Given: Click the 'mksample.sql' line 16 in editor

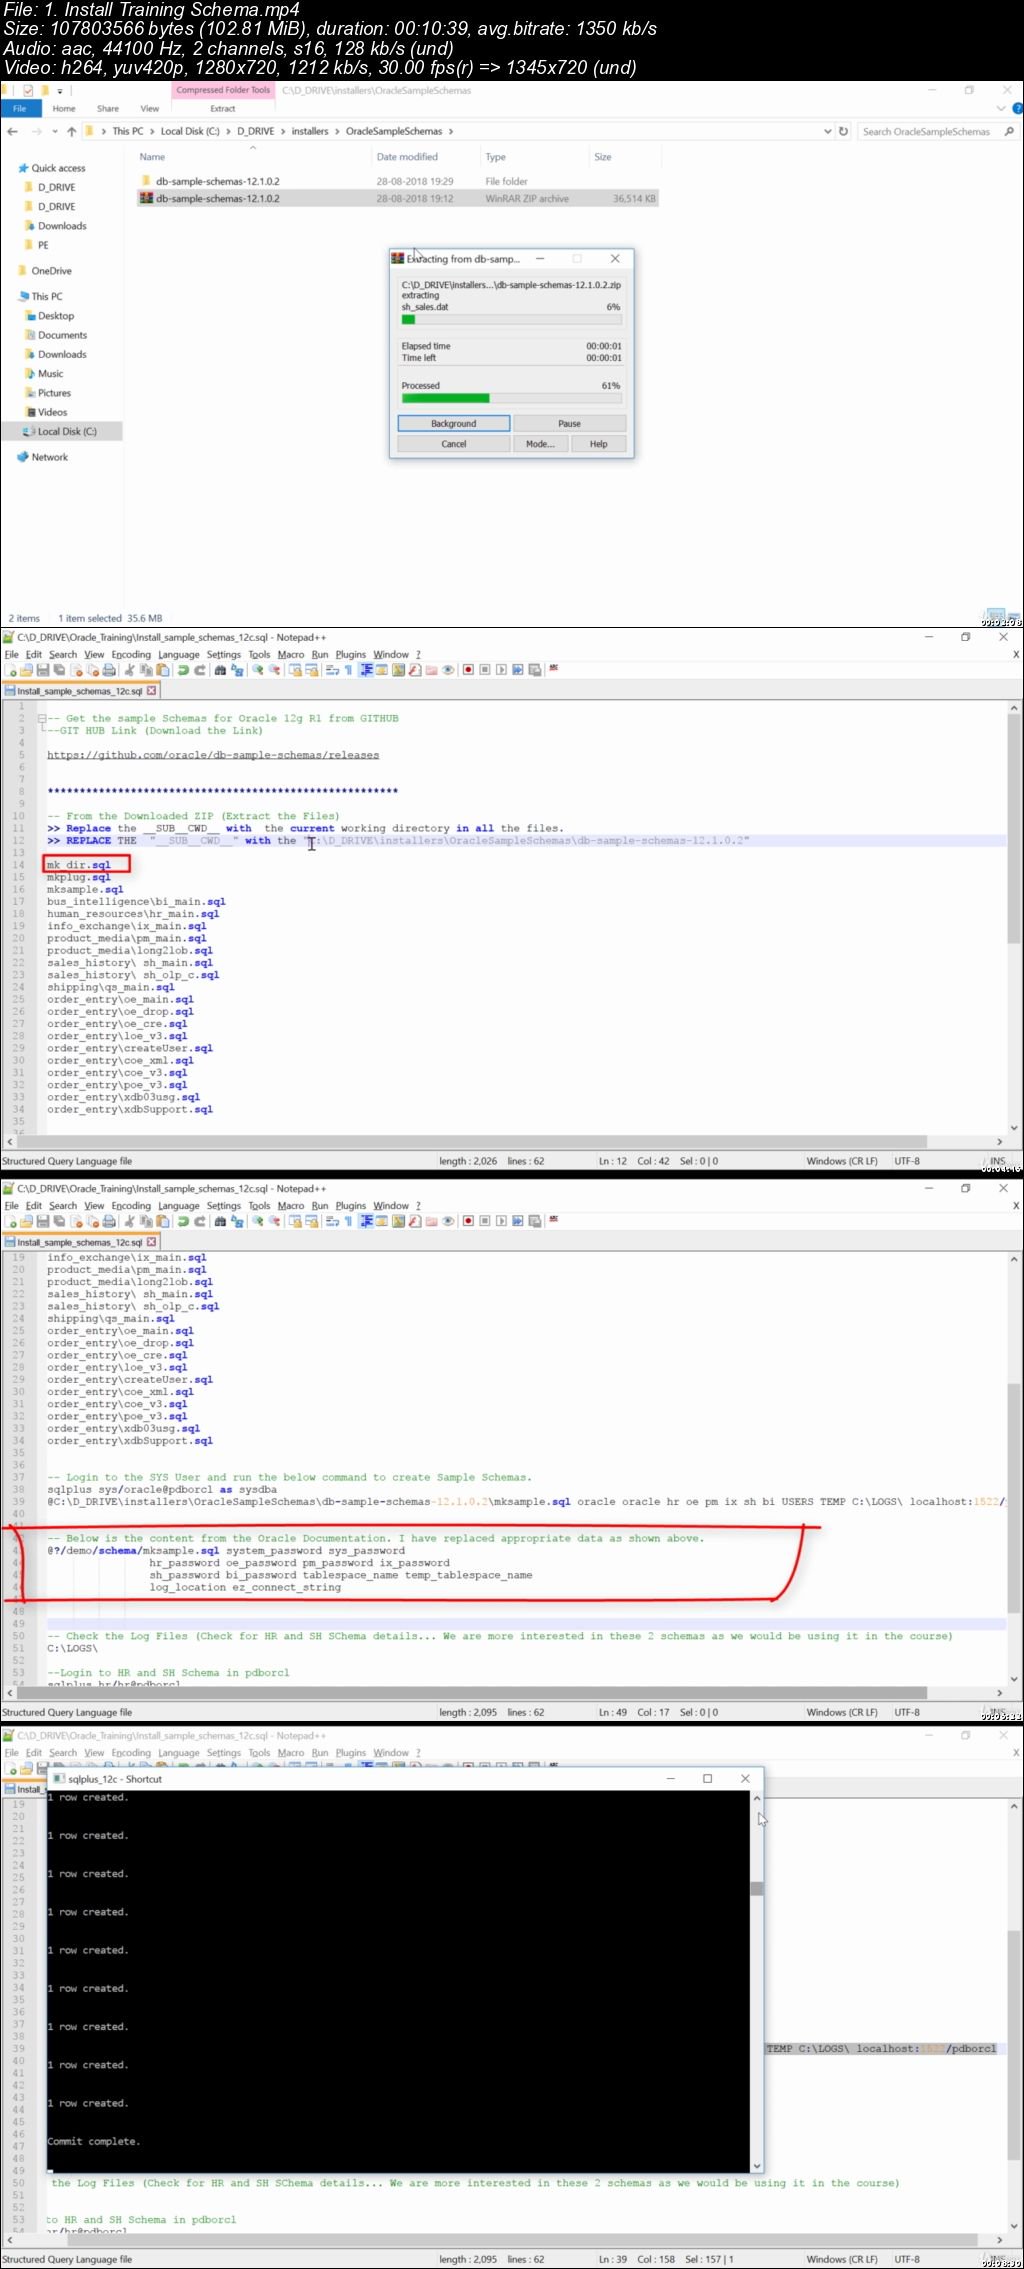Looking at the screenshot, I should click(x=85, y=889).
